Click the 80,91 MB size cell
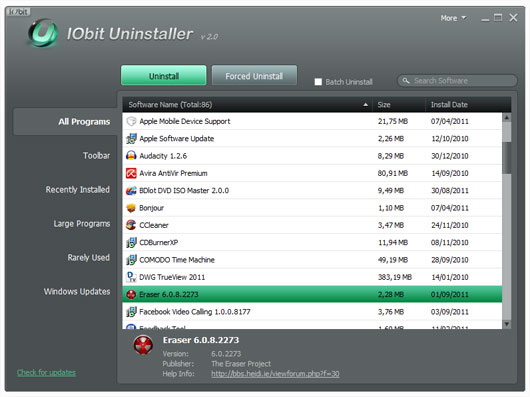This screenshot has height=397, width=530. coord(393,173)
